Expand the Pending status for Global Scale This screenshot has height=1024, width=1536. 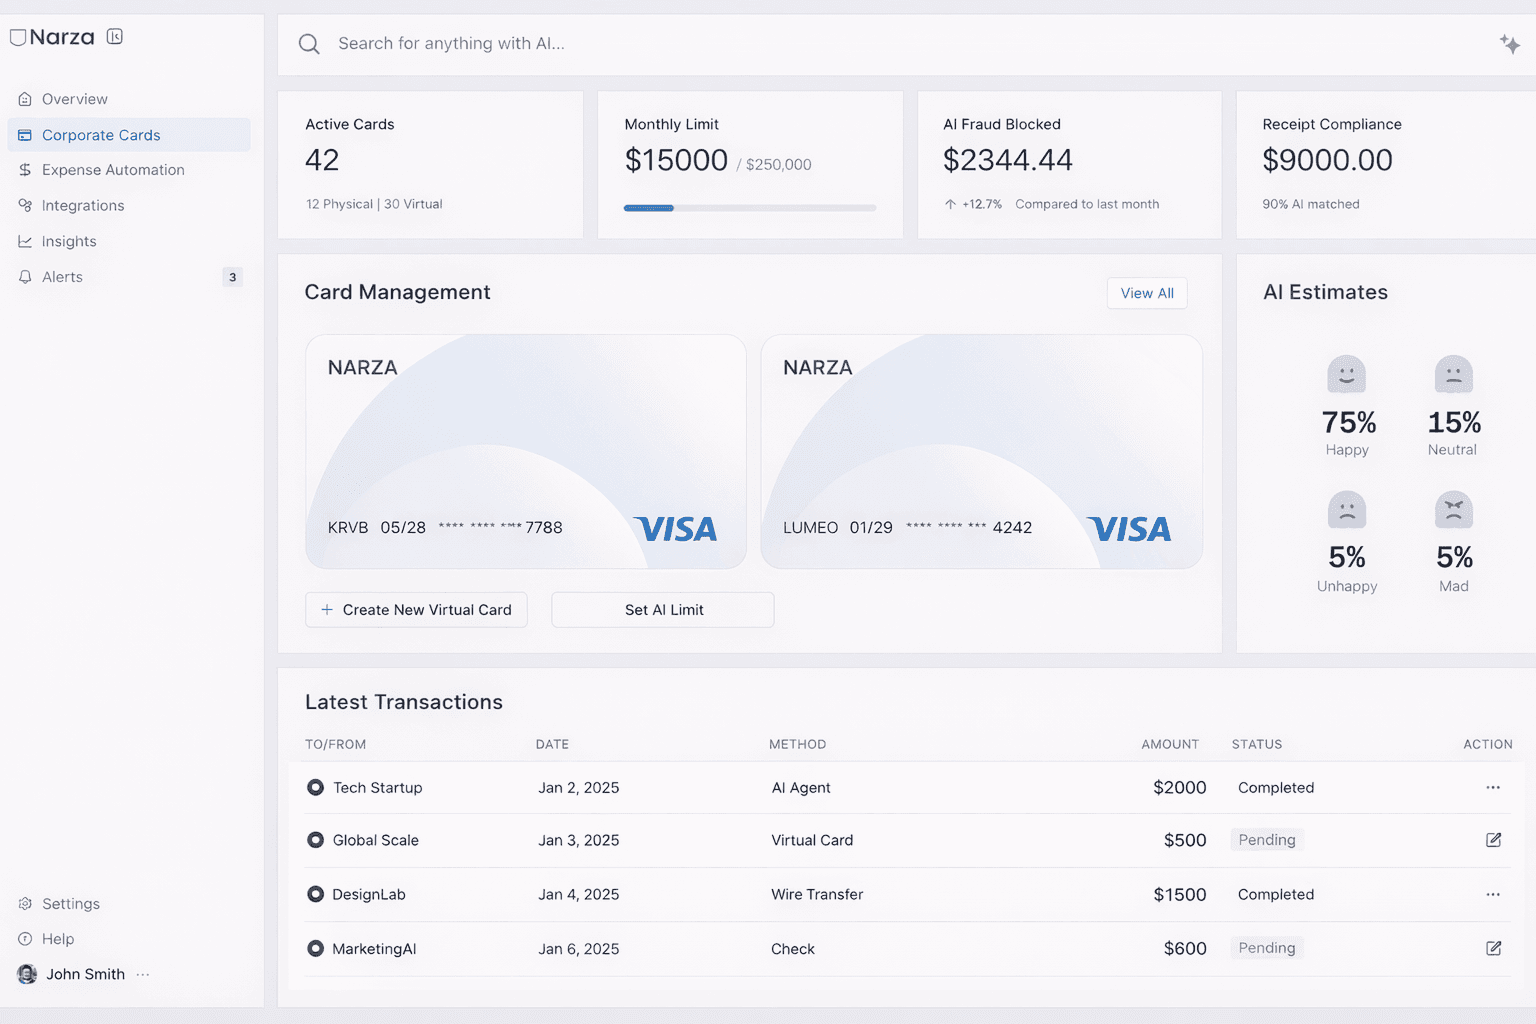[1266, 840]
